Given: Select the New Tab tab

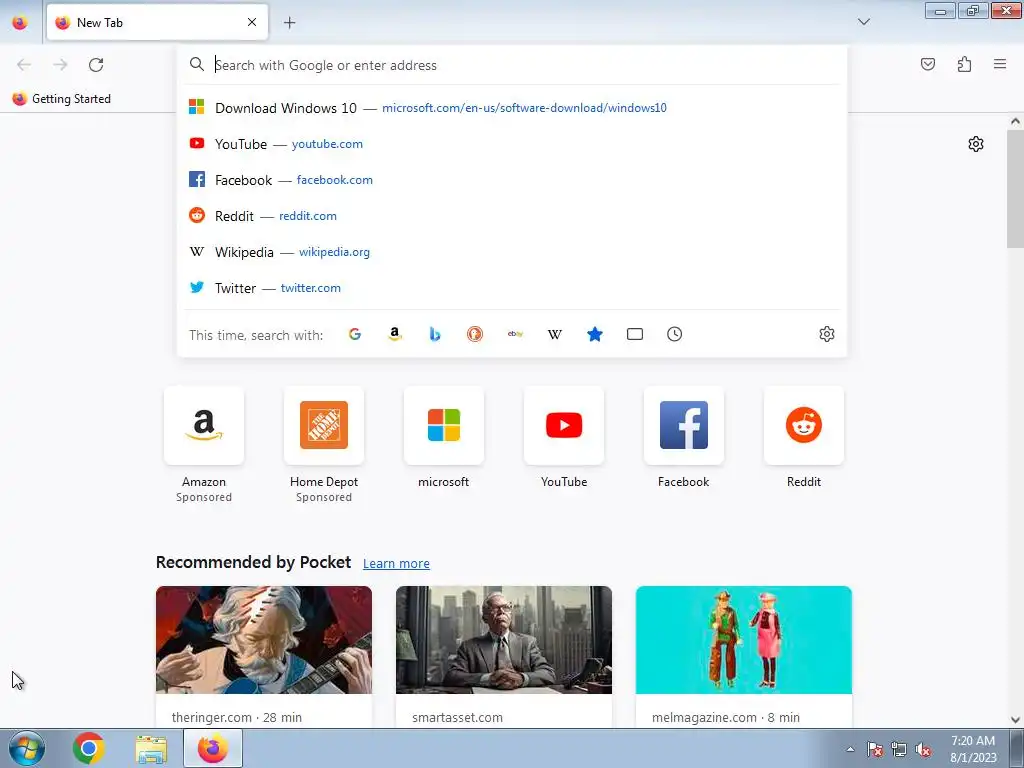Looking at the screenshot, I should tap(157, 22).
